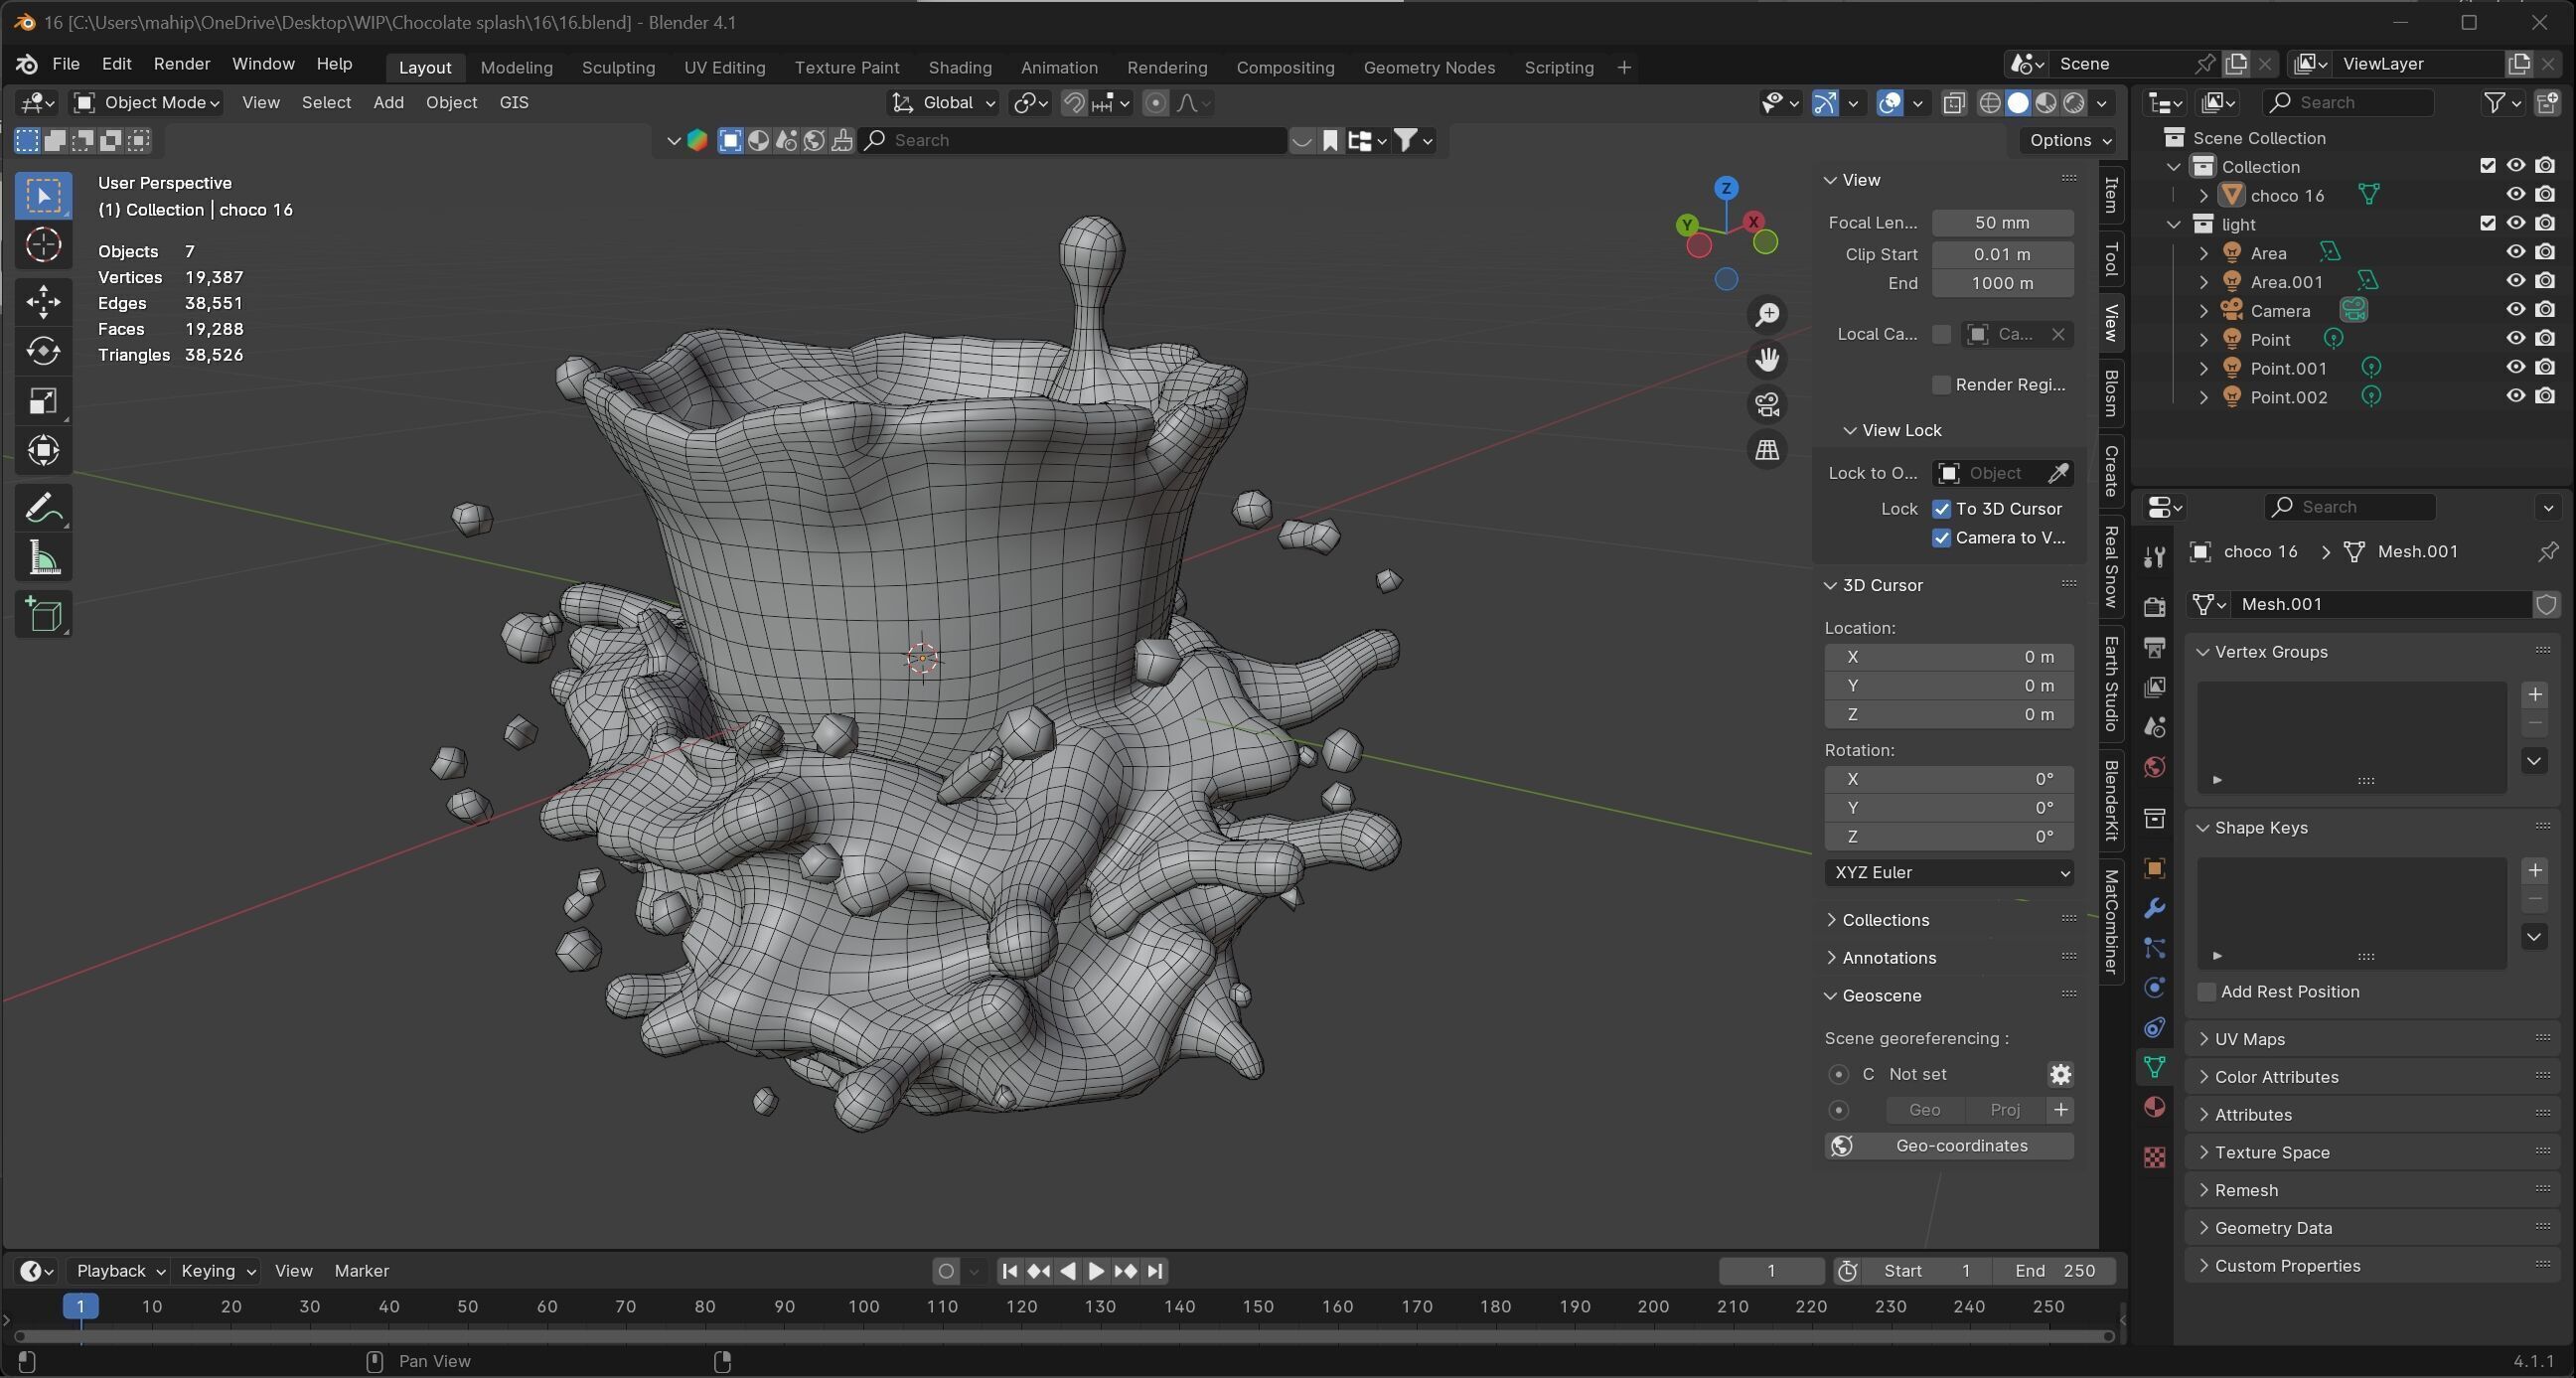Select the Cursor tool in the toolbar
2576x1378 pixels.
pyautogui.click(x=43, y=245)
